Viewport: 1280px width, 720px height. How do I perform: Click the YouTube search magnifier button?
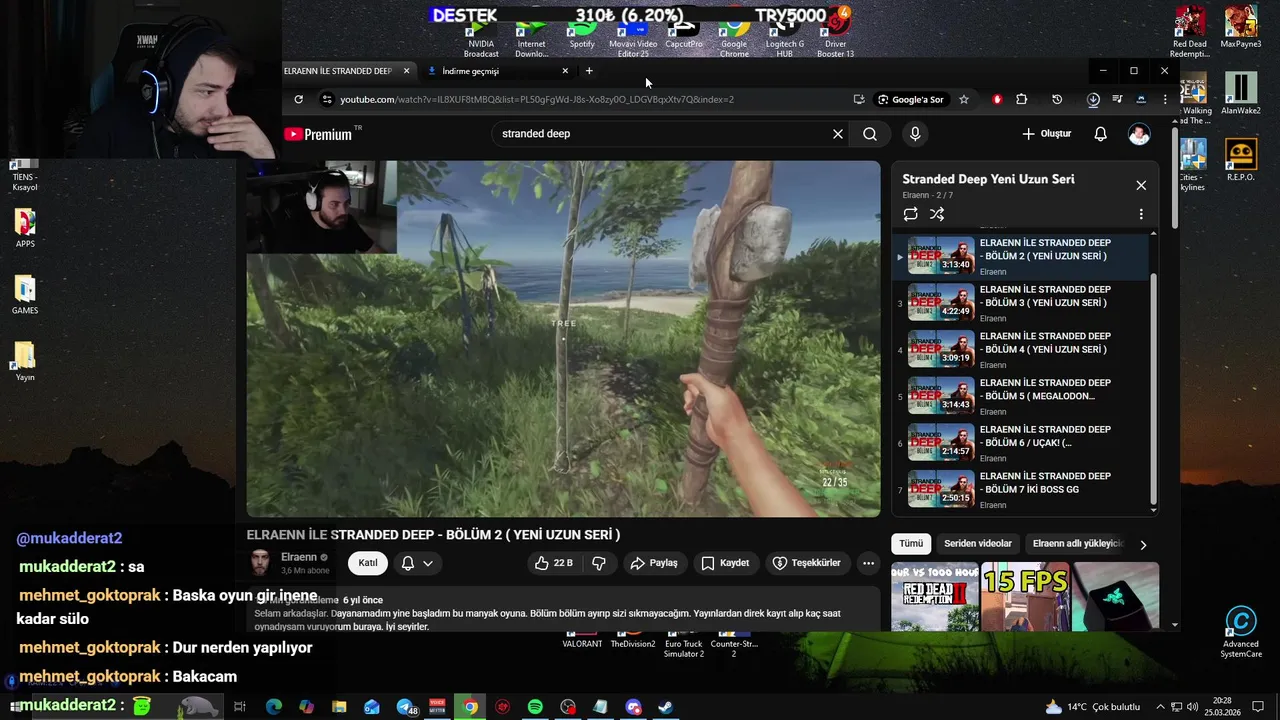(x=870, y=134)
